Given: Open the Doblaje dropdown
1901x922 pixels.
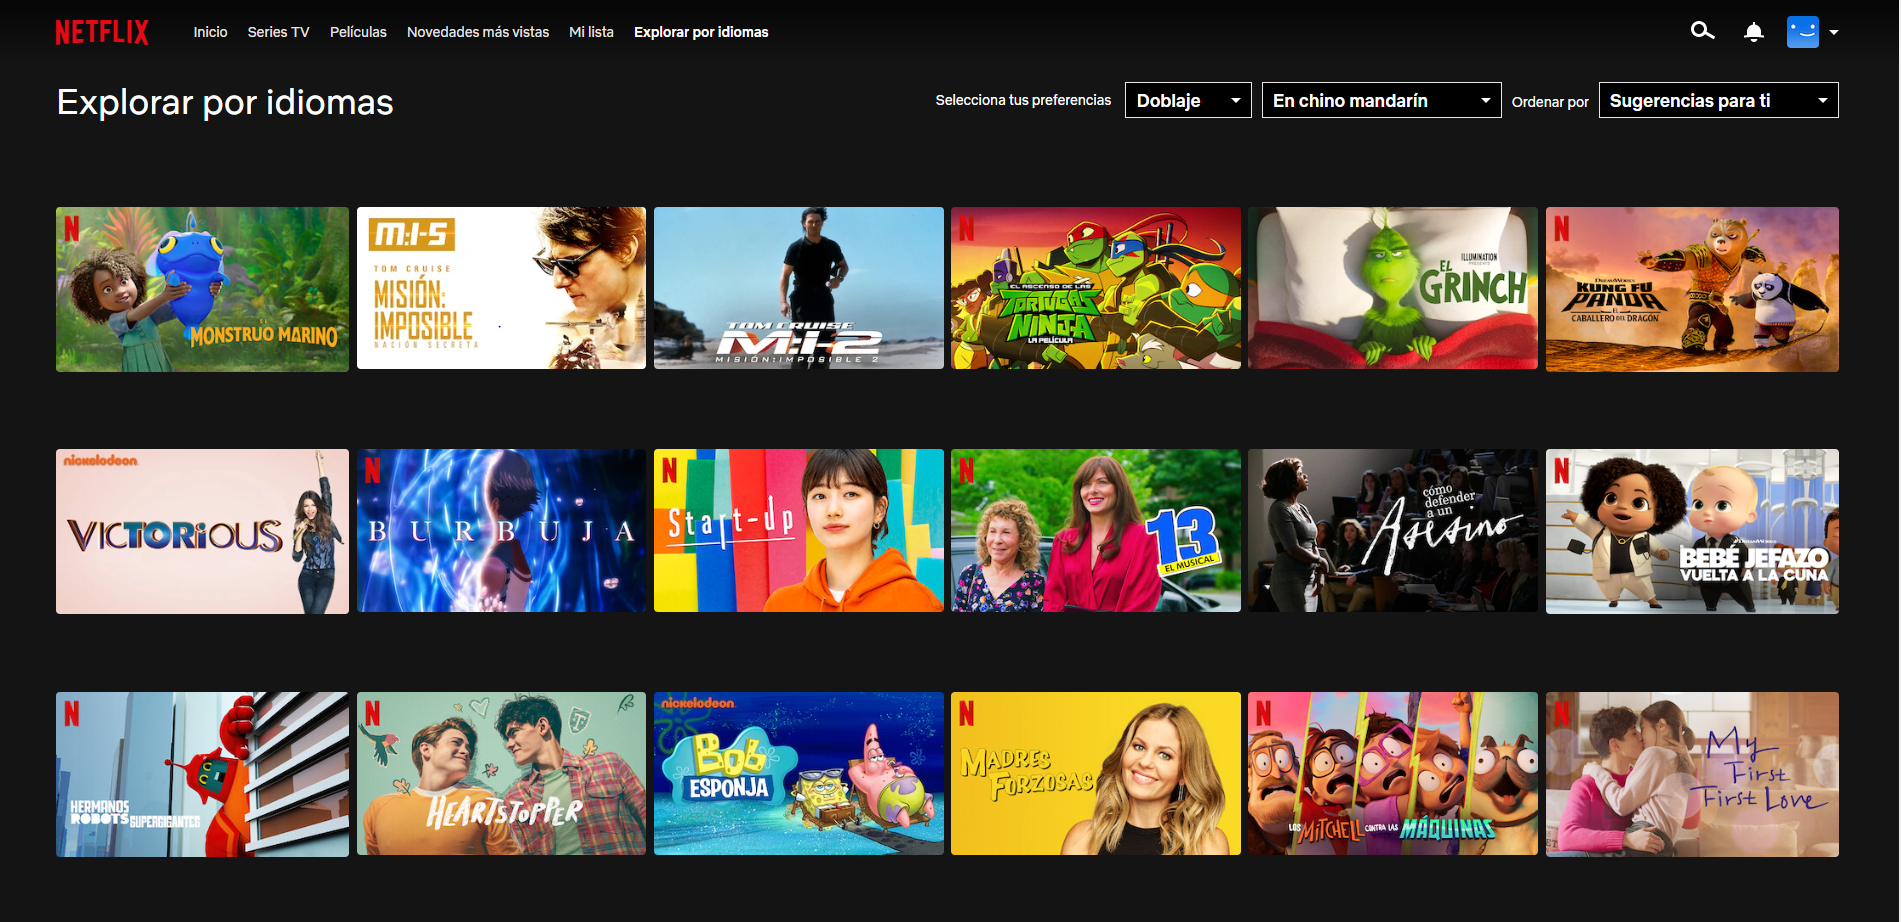Looking at the screenshot, I should pos(1188,100).
